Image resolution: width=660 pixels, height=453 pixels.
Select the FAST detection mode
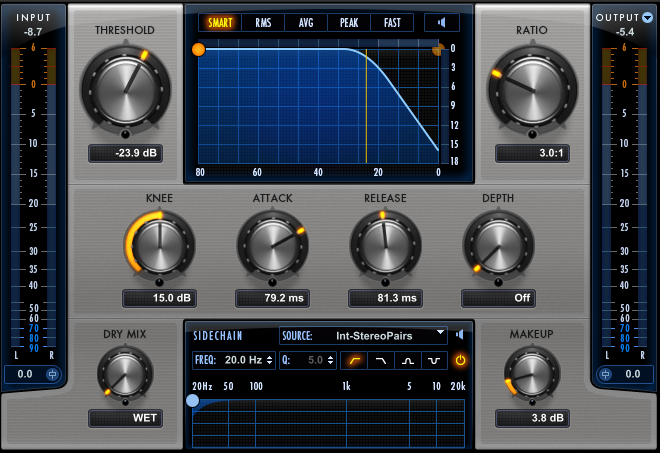pos(392,23)
